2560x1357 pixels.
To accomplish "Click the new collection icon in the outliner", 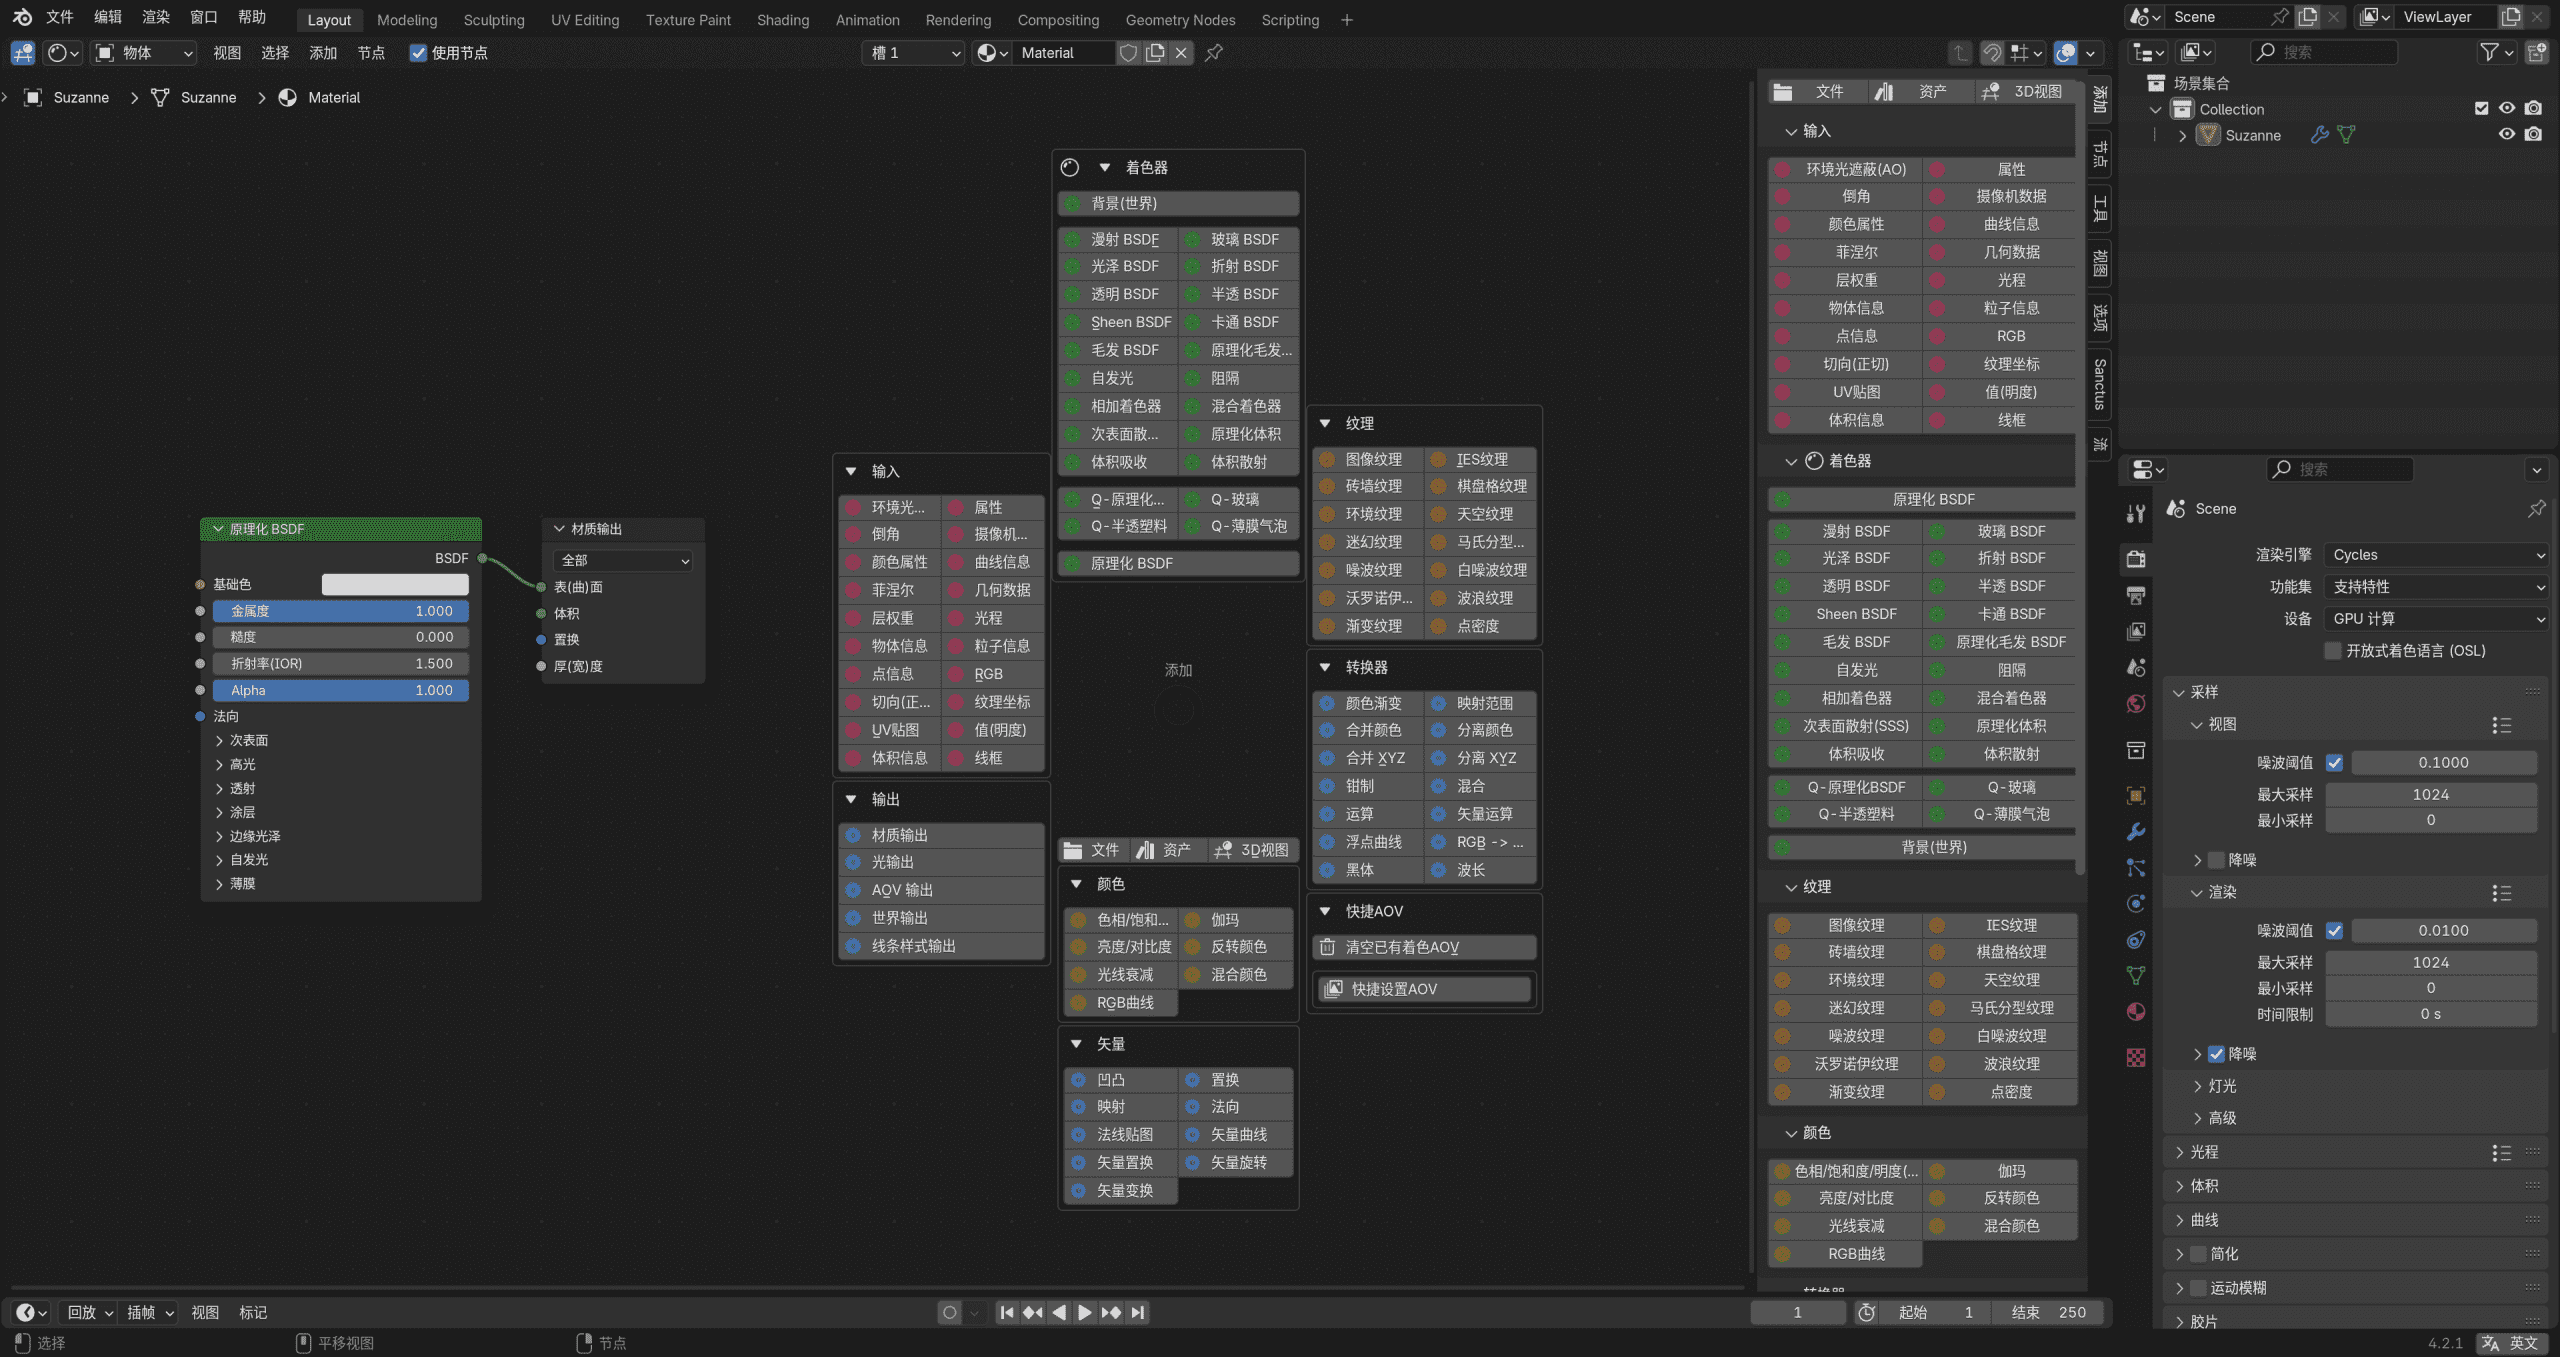I will (x=2537, y=52).
